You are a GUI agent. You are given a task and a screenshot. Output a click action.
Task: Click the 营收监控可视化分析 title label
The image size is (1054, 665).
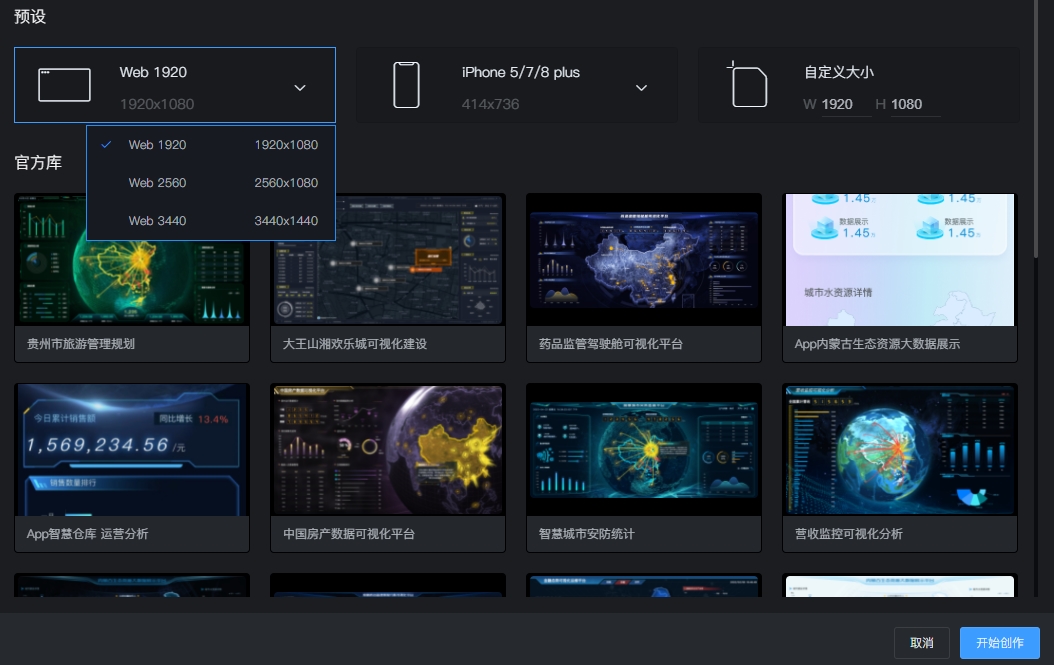[848, 534]
